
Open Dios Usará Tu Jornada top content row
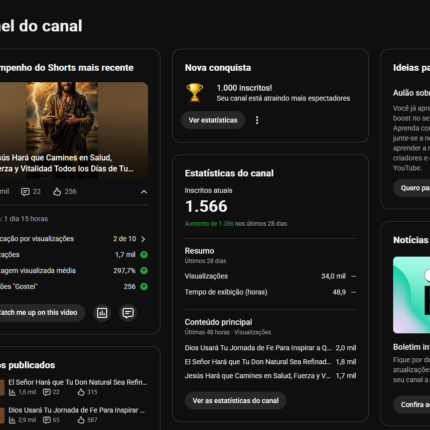[270, 348]
